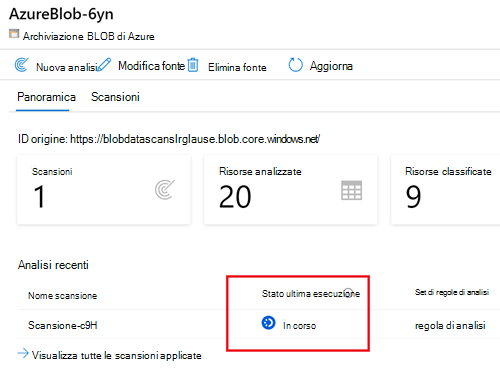Click the Stato ultima esecuzione column header

pos(311,294)
